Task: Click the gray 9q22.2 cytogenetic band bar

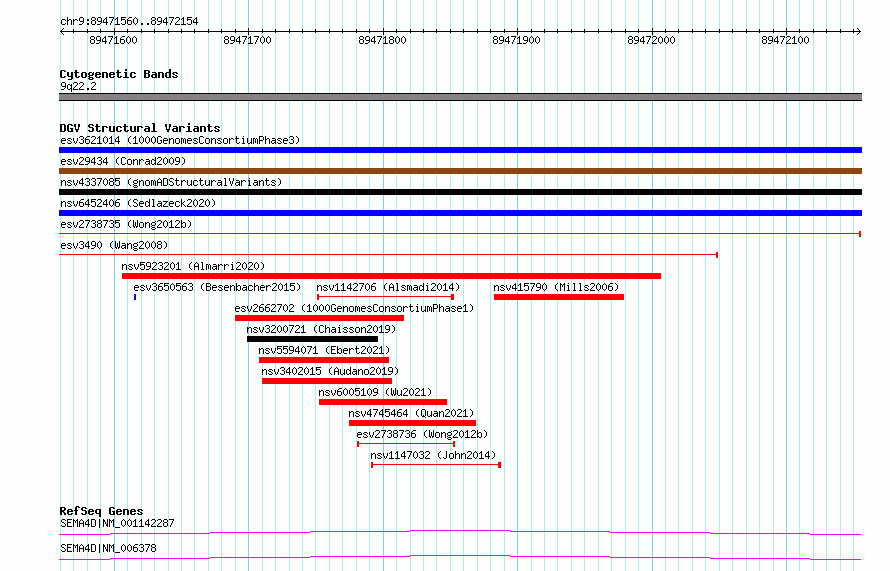Action: (x=460, y=97)
